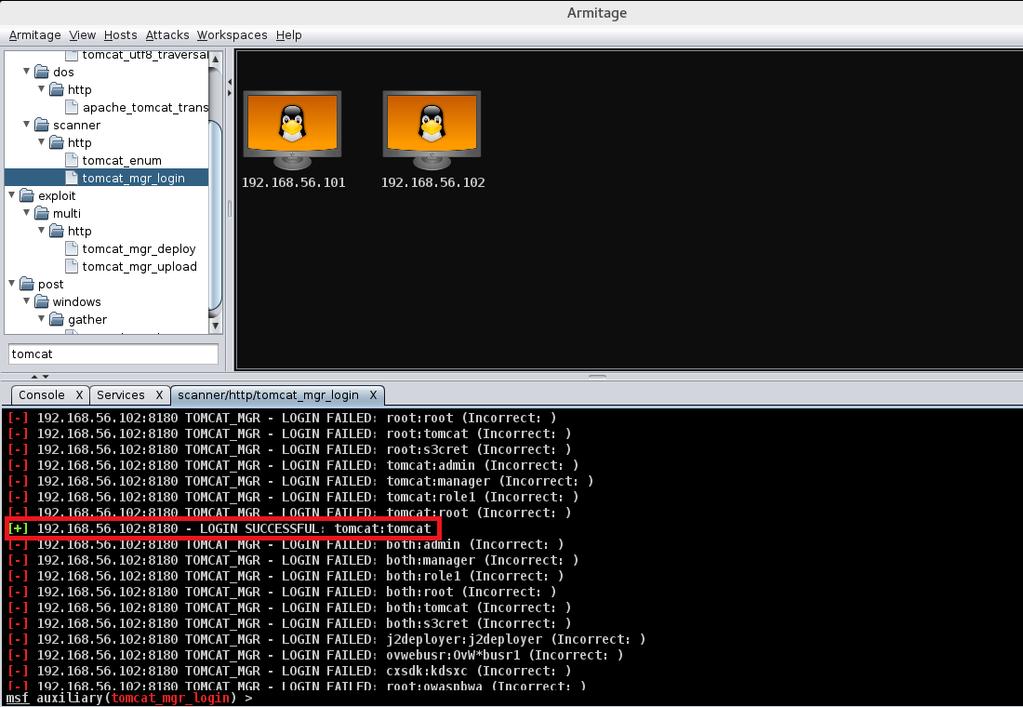Collapse the exploit tree node
This screenshot has height=707, width=1023.
(12, 194)
